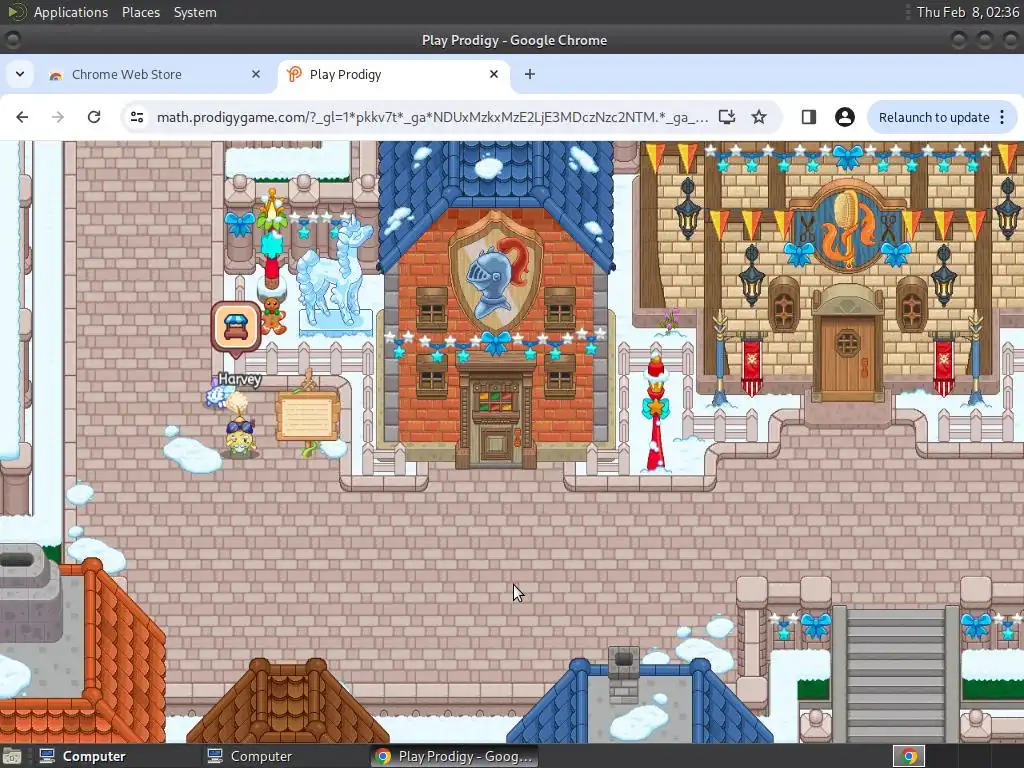Open the site information icon in address bar

(x=137, y=117)
